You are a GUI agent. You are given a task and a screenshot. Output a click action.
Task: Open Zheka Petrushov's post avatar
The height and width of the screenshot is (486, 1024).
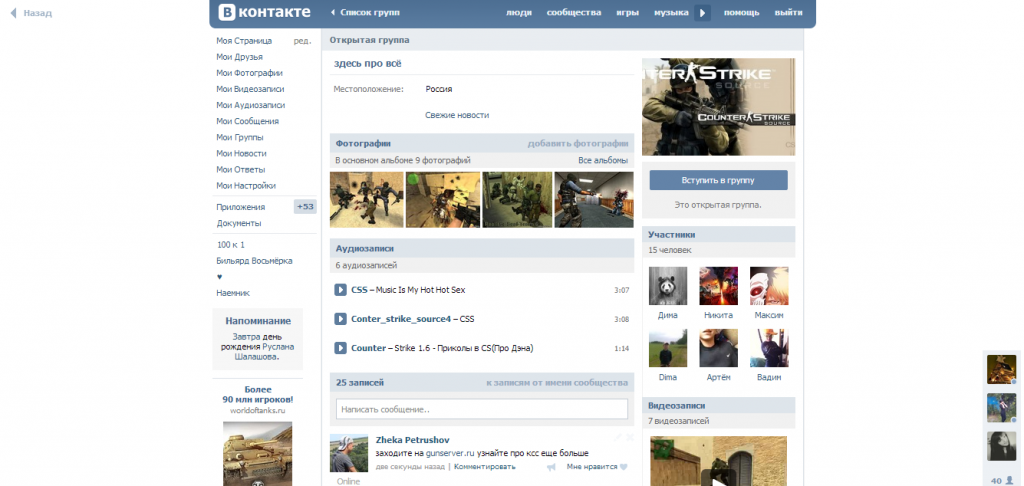(x=350, y=453)
